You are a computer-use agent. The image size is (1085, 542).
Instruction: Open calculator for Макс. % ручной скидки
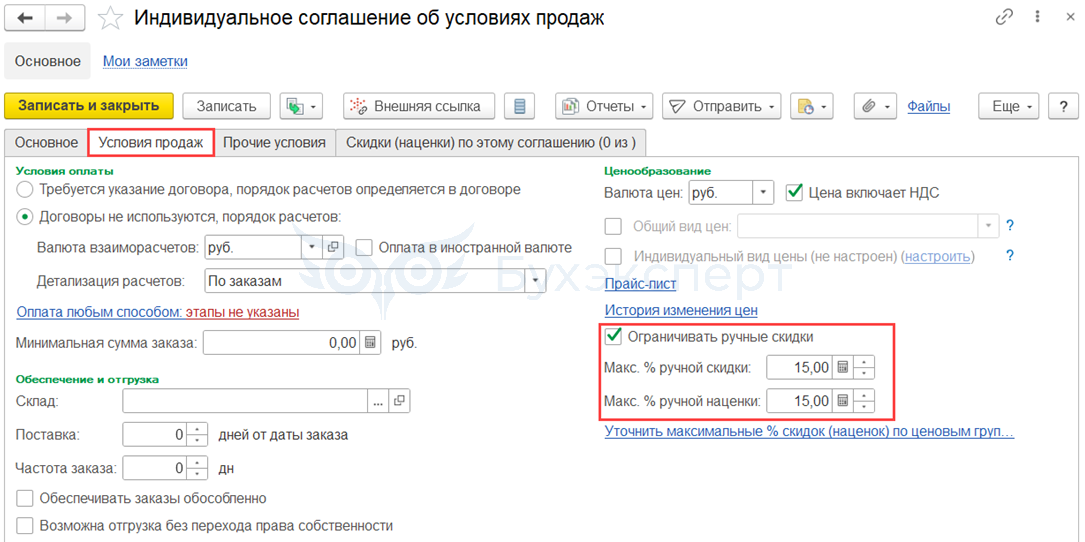click(842, 367)
